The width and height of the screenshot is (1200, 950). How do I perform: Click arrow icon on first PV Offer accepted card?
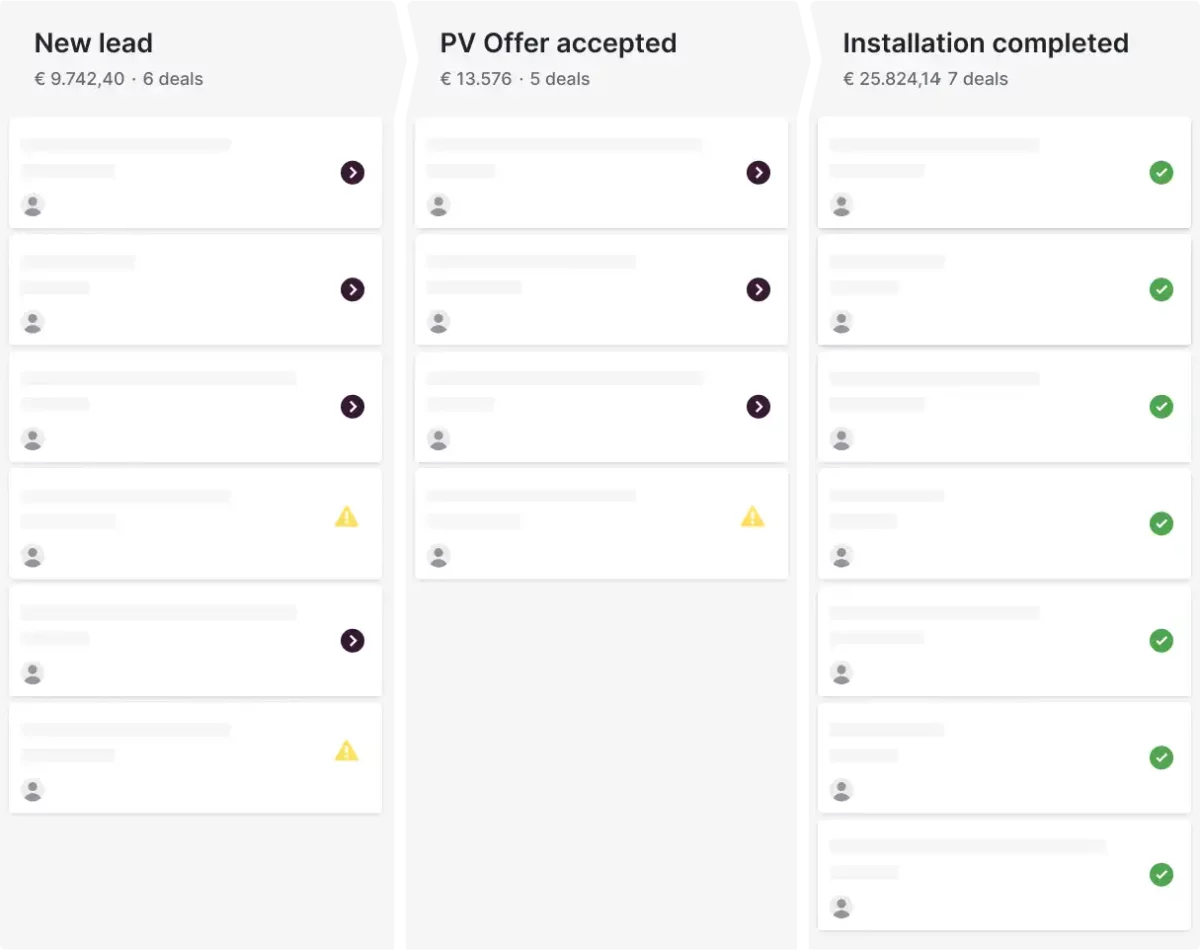759,173
